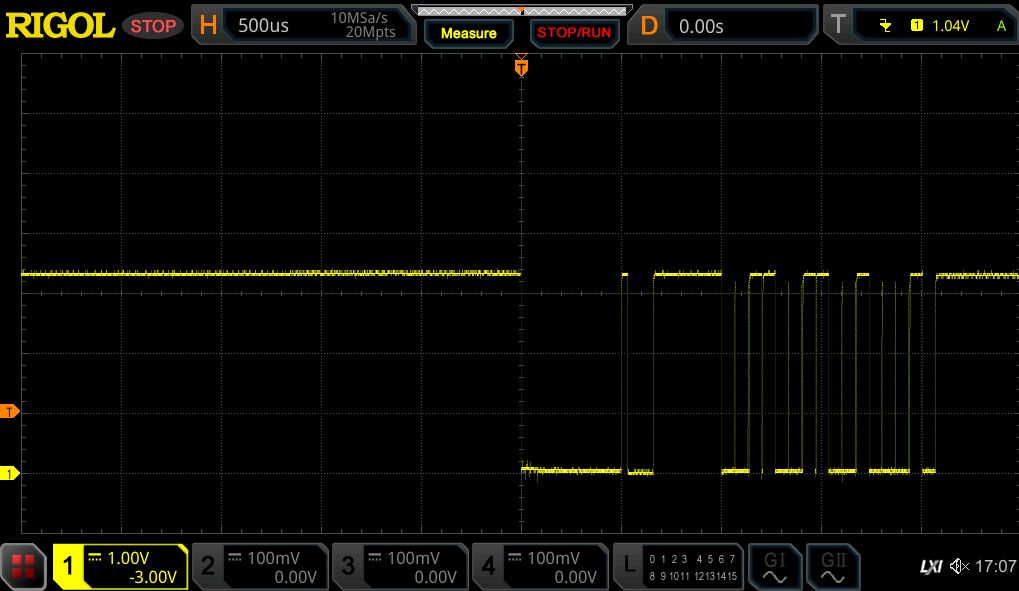1019x591 pixels.
Task: Open the red function navigation grid icon
Action: [x=23, y=567]
